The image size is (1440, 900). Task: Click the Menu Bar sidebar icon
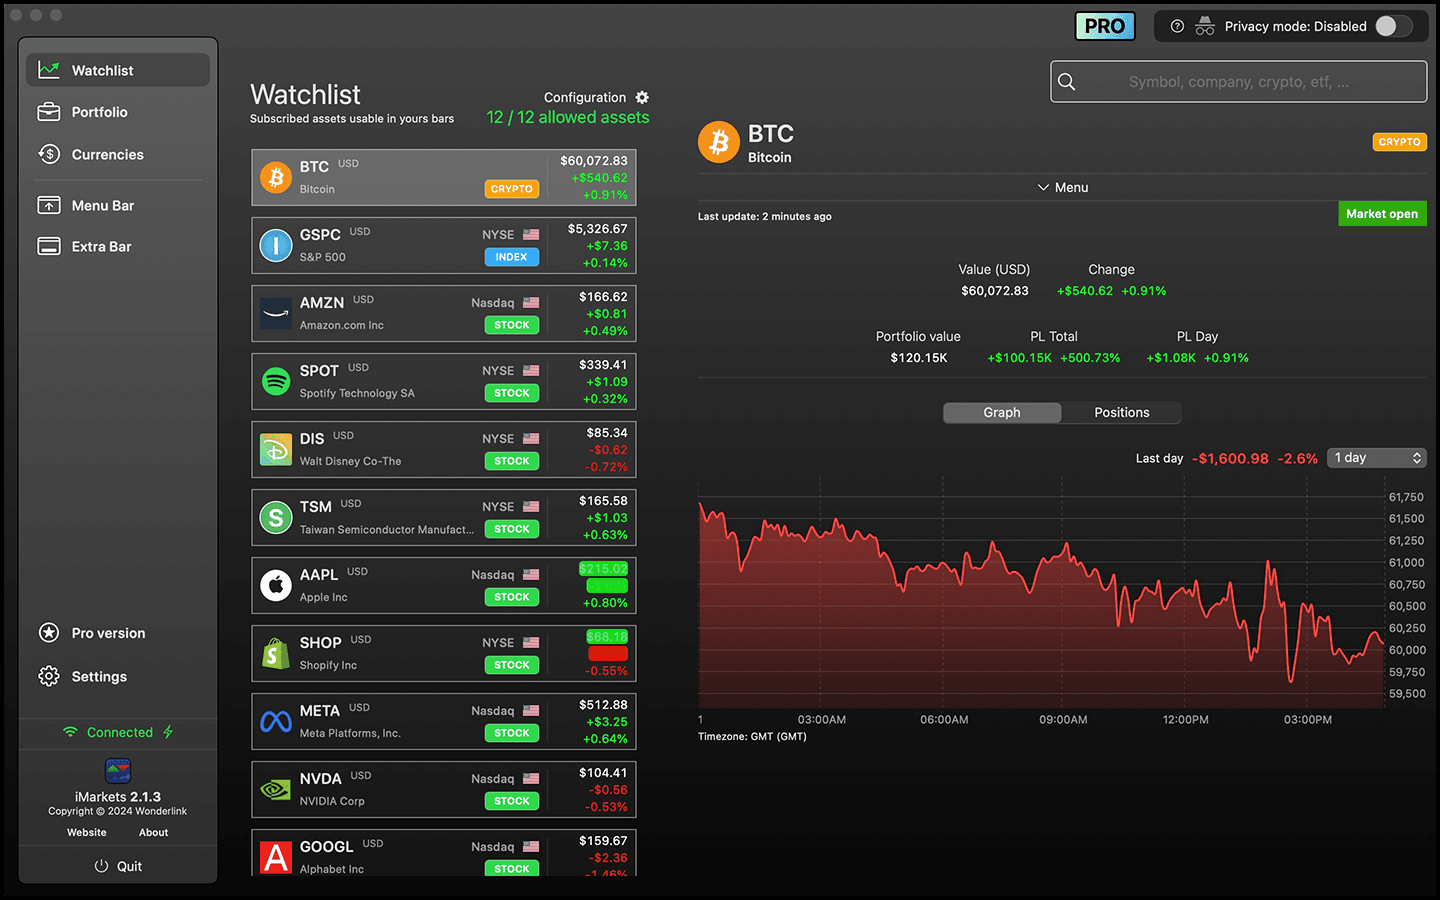(49, 205)
